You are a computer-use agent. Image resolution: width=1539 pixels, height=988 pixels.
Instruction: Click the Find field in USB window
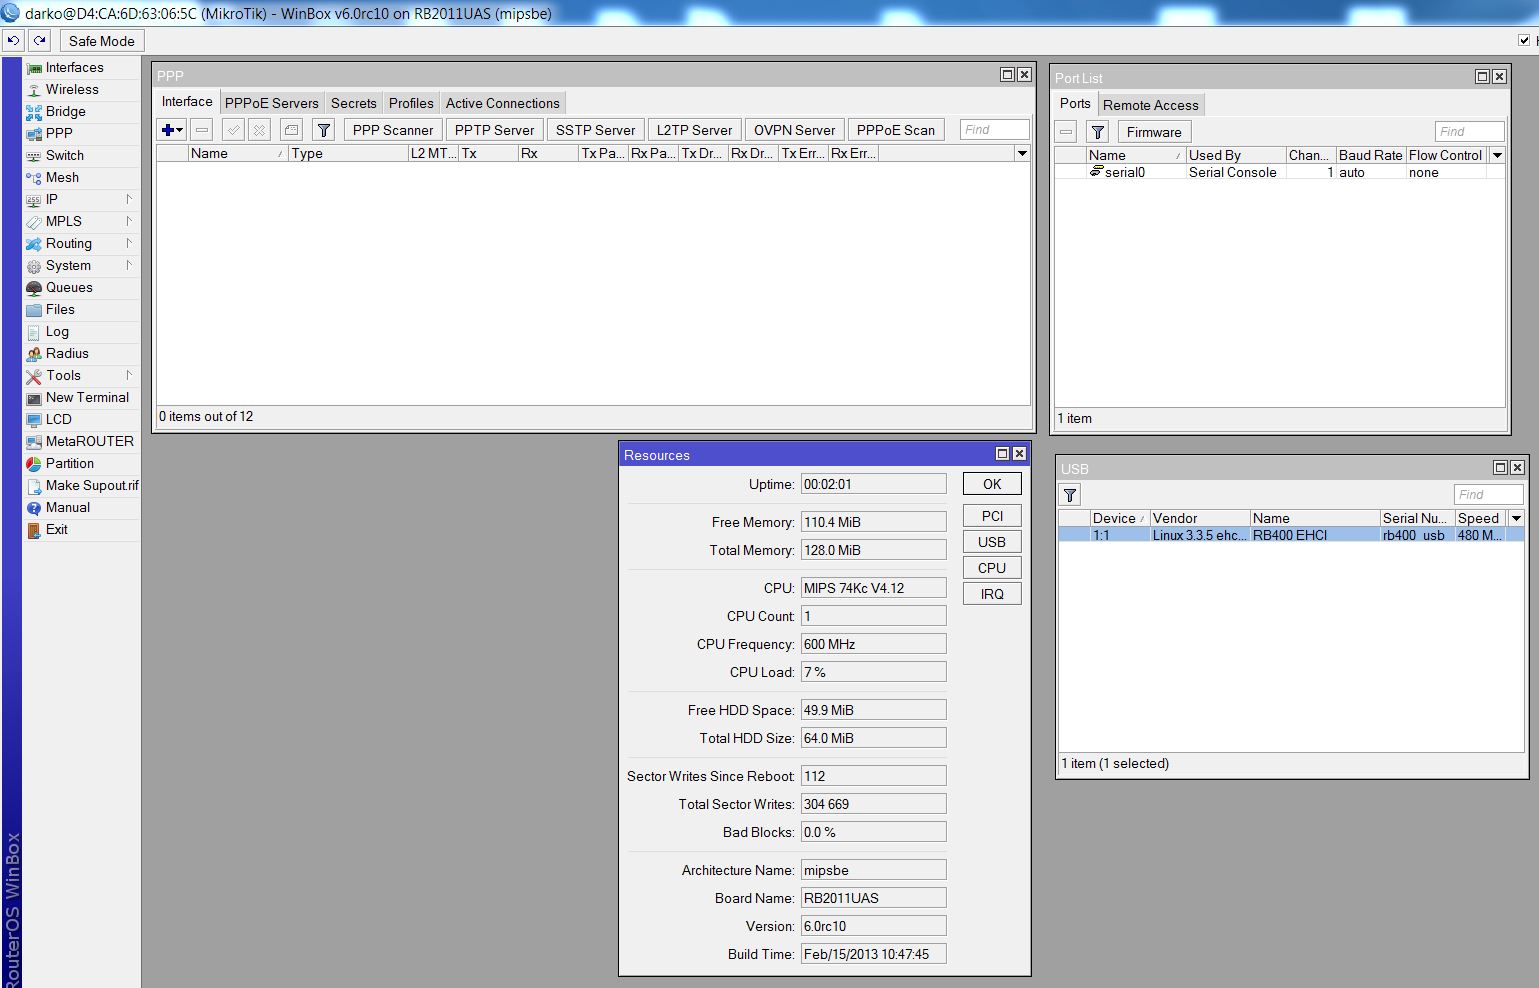coord(1488,495)
